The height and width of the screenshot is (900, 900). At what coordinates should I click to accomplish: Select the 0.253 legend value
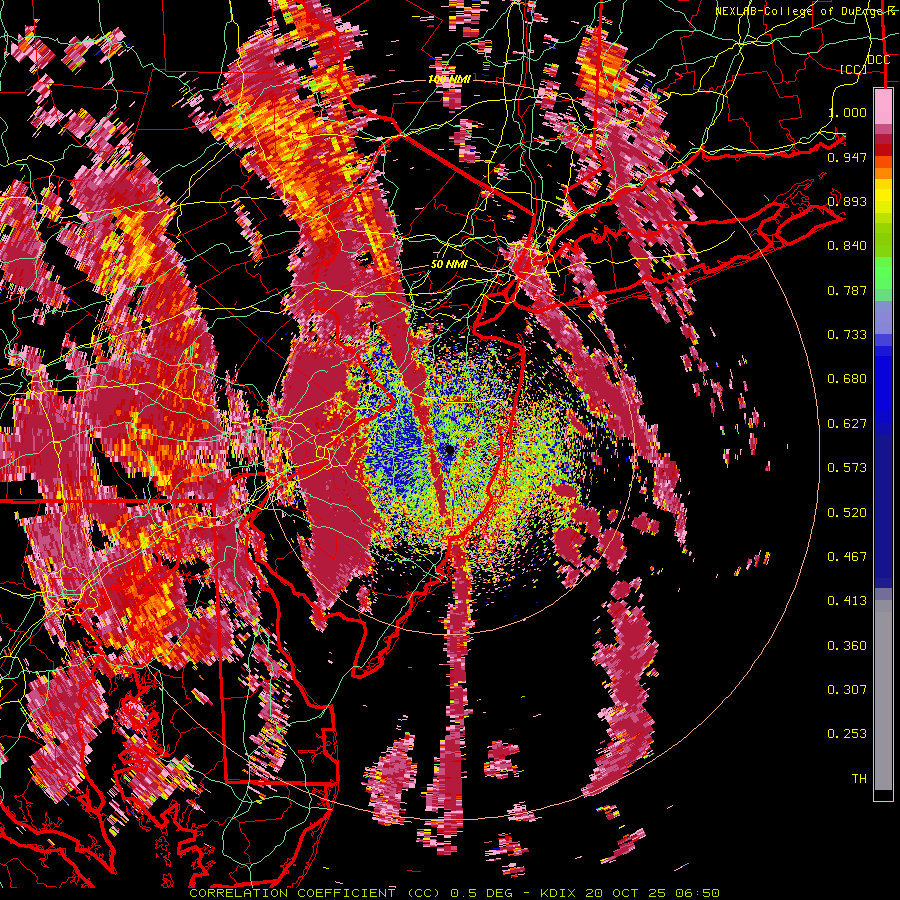[x=847, y=734]
